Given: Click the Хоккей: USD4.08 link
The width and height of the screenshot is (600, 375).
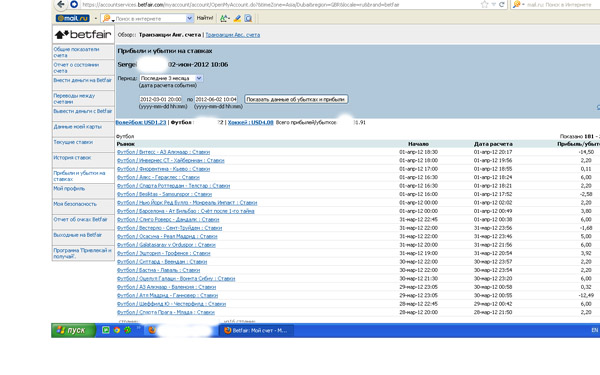Looking at the screenshot, I should [x=251, y=122].
